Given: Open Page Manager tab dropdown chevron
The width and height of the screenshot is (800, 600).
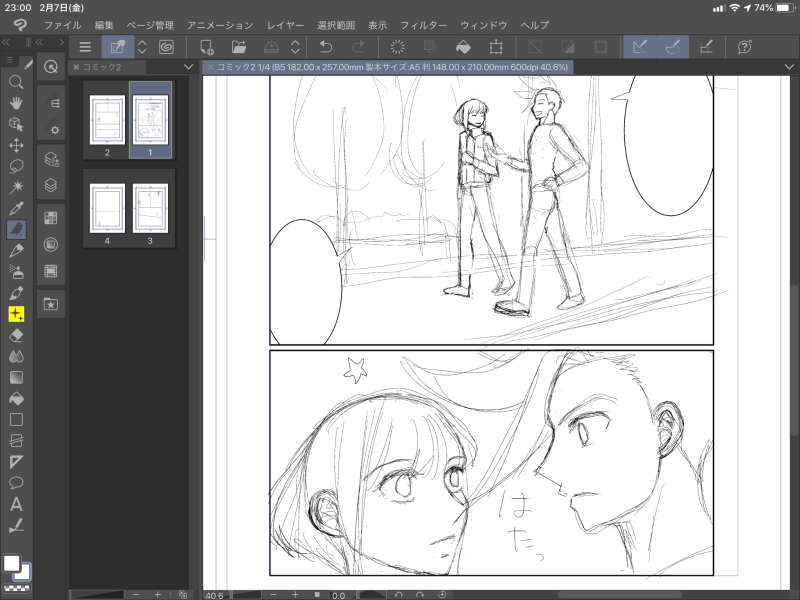Looking at the screenshot, I should click(188, 67).
